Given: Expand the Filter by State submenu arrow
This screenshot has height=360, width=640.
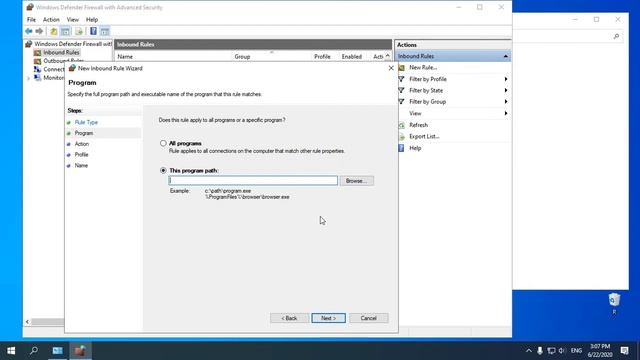Looking at the screenshot, I should point(506,90).
